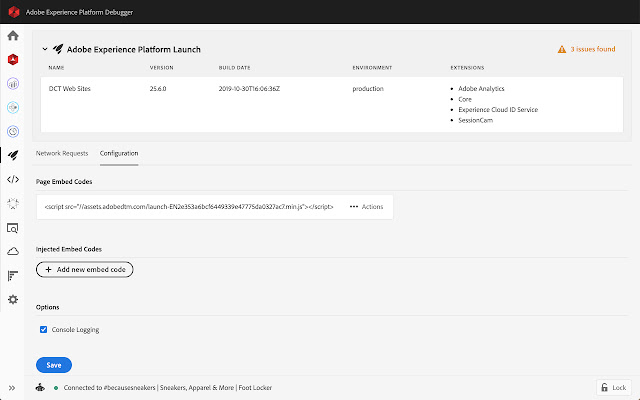
Task: Click the Save button
Action: pyautogui.click(x=54, y=365)
